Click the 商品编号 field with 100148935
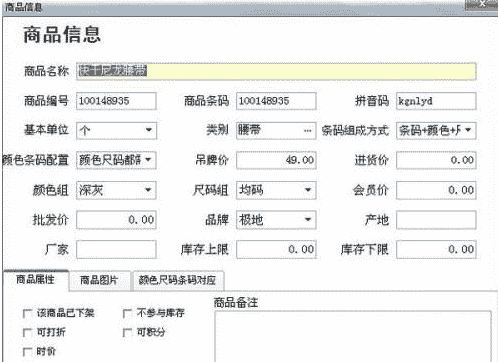 click(x=116, y=101)
